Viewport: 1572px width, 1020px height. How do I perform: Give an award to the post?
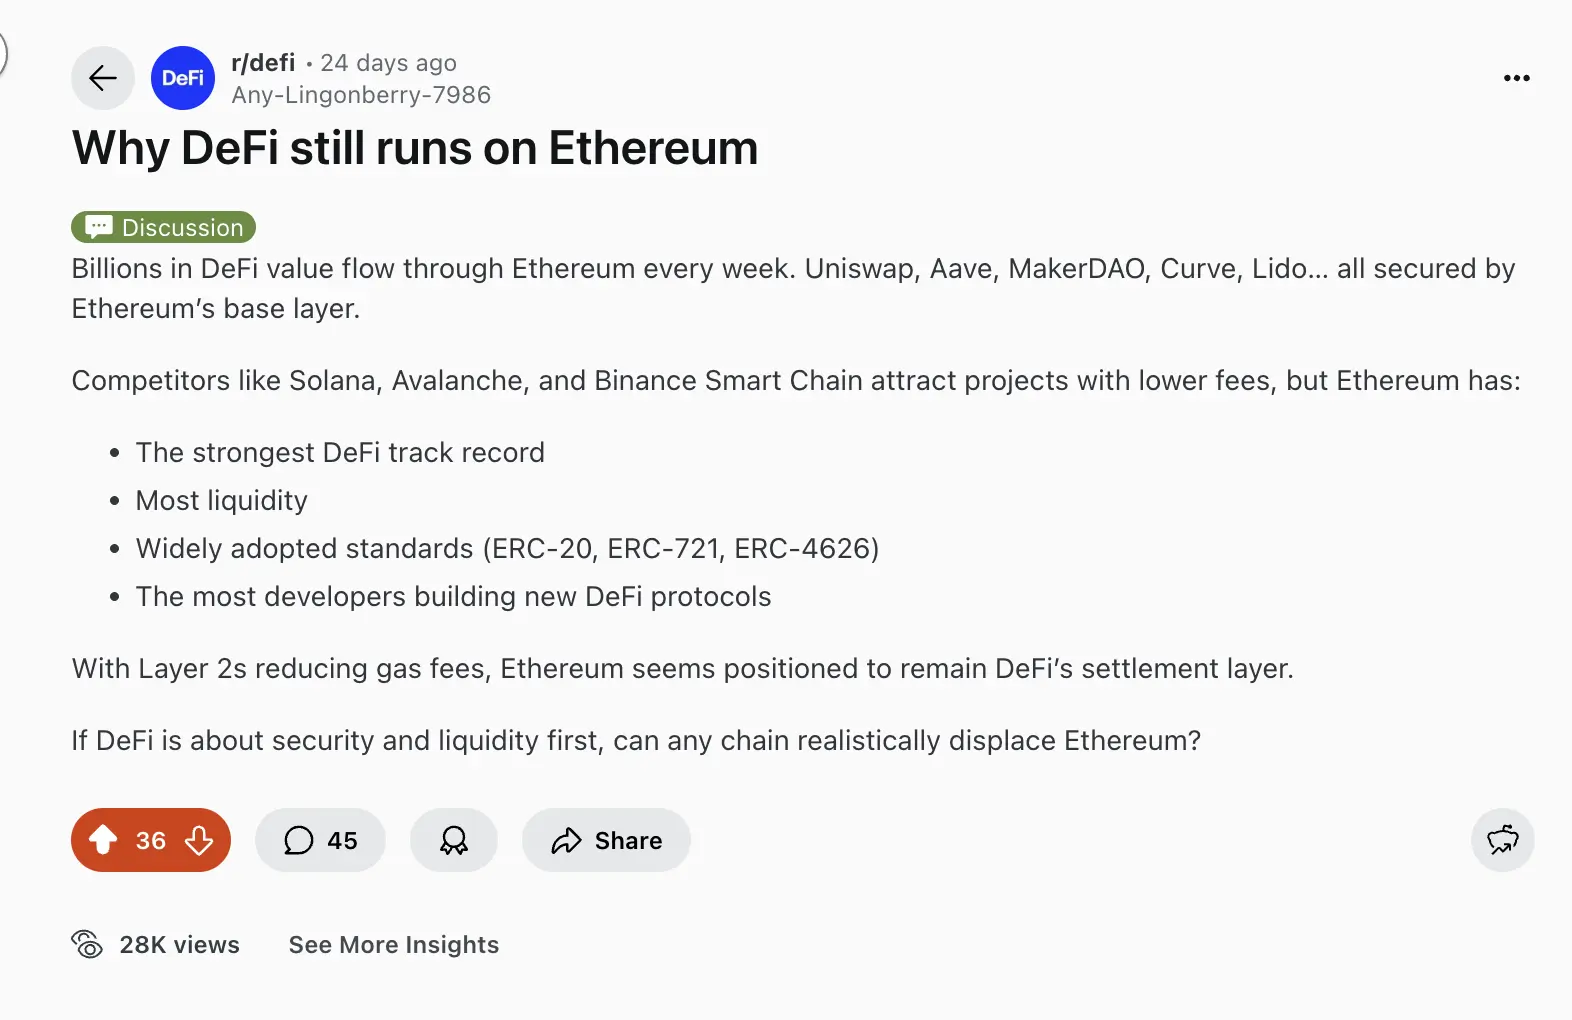coord(454,840)
